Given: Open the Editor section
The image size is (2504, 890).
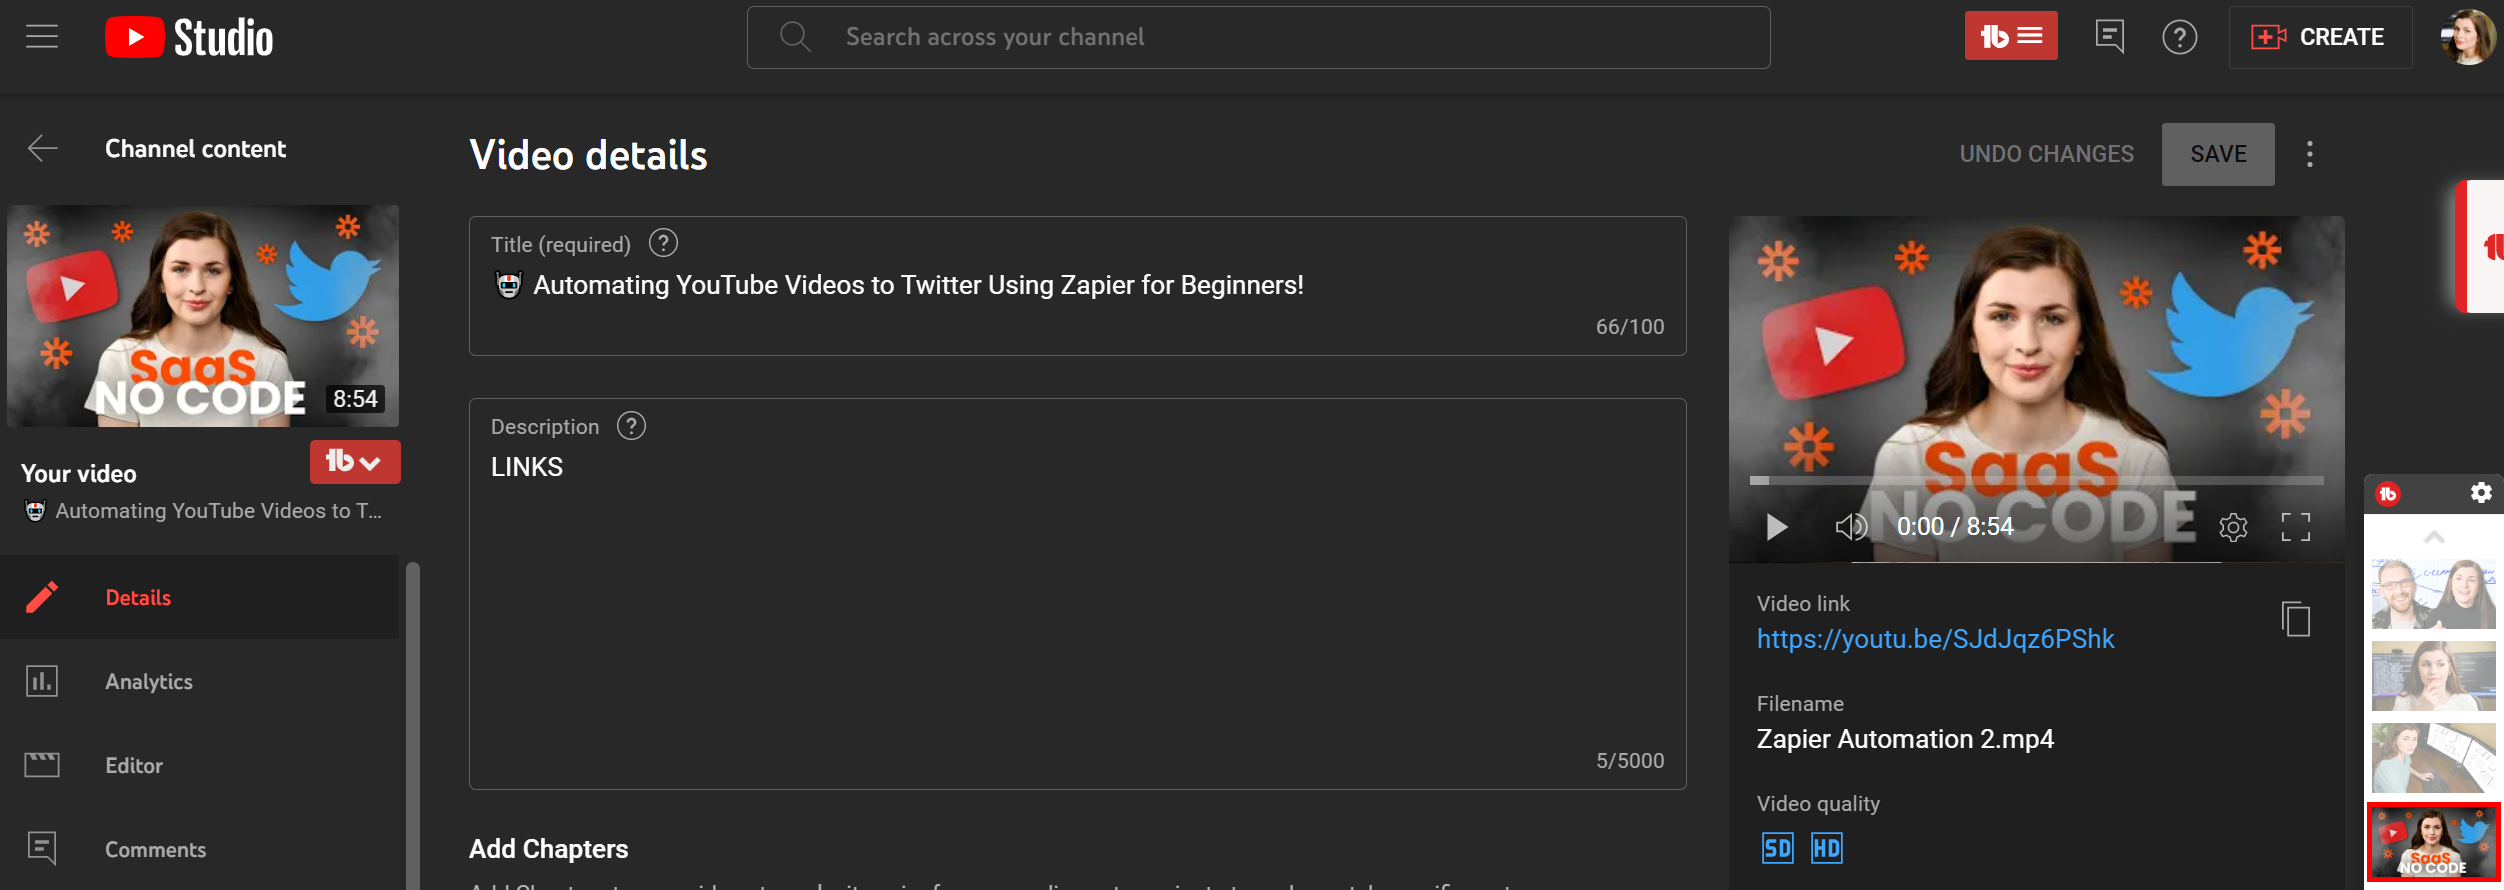Looking at the screenshot, I should click(200, 765).
